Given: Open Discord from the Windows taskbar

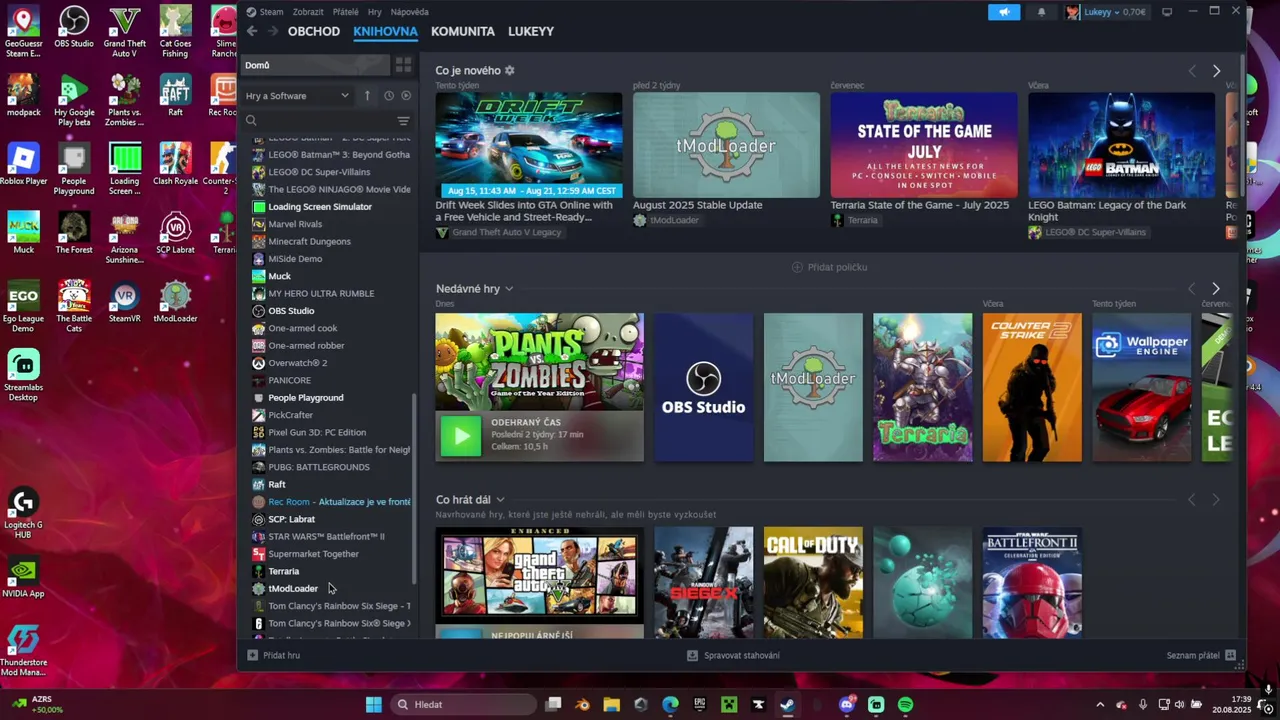Looking at the screenshot, I should point(847,705).
